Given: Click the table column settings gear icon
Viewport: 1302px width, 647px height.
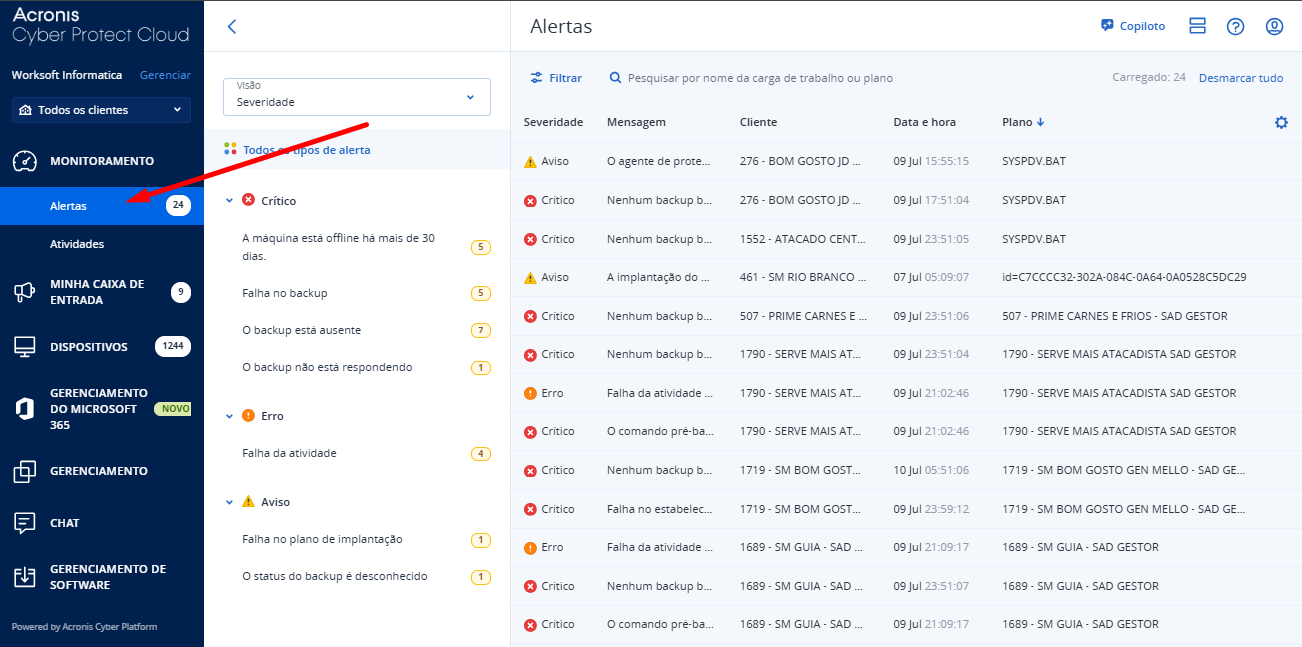Looking at the screenshot, I should click(x=1281, y=122).
